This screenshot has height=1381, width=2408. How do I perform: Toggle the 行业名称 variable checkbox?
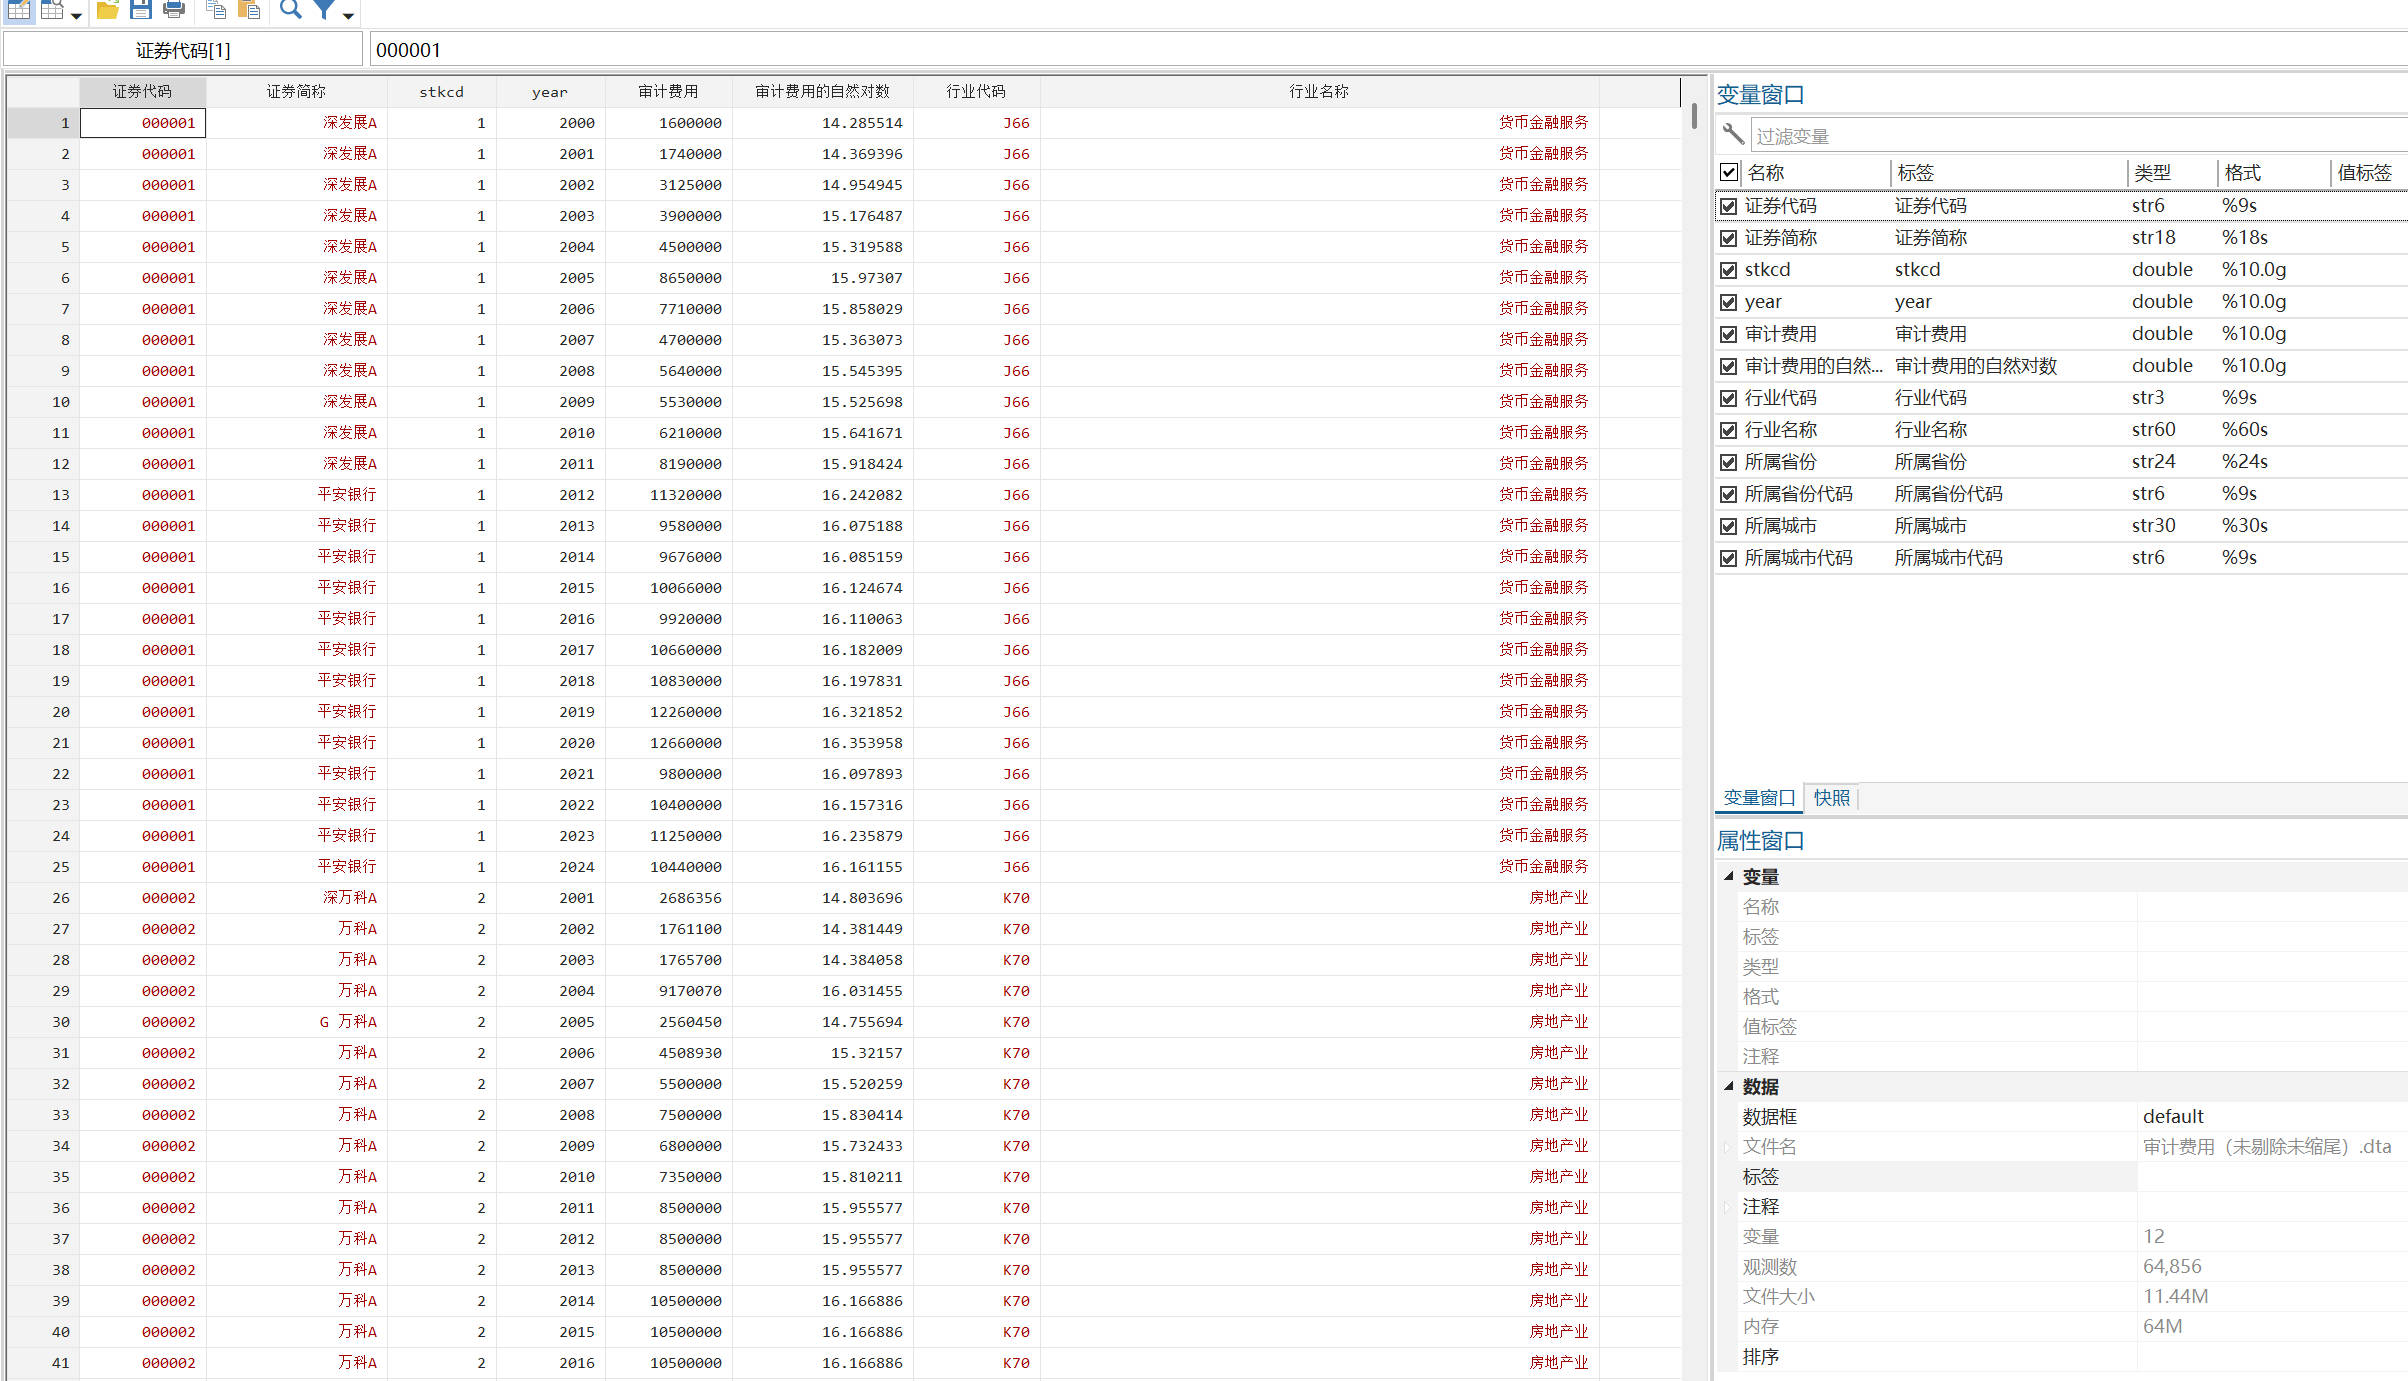point(1728,430)
